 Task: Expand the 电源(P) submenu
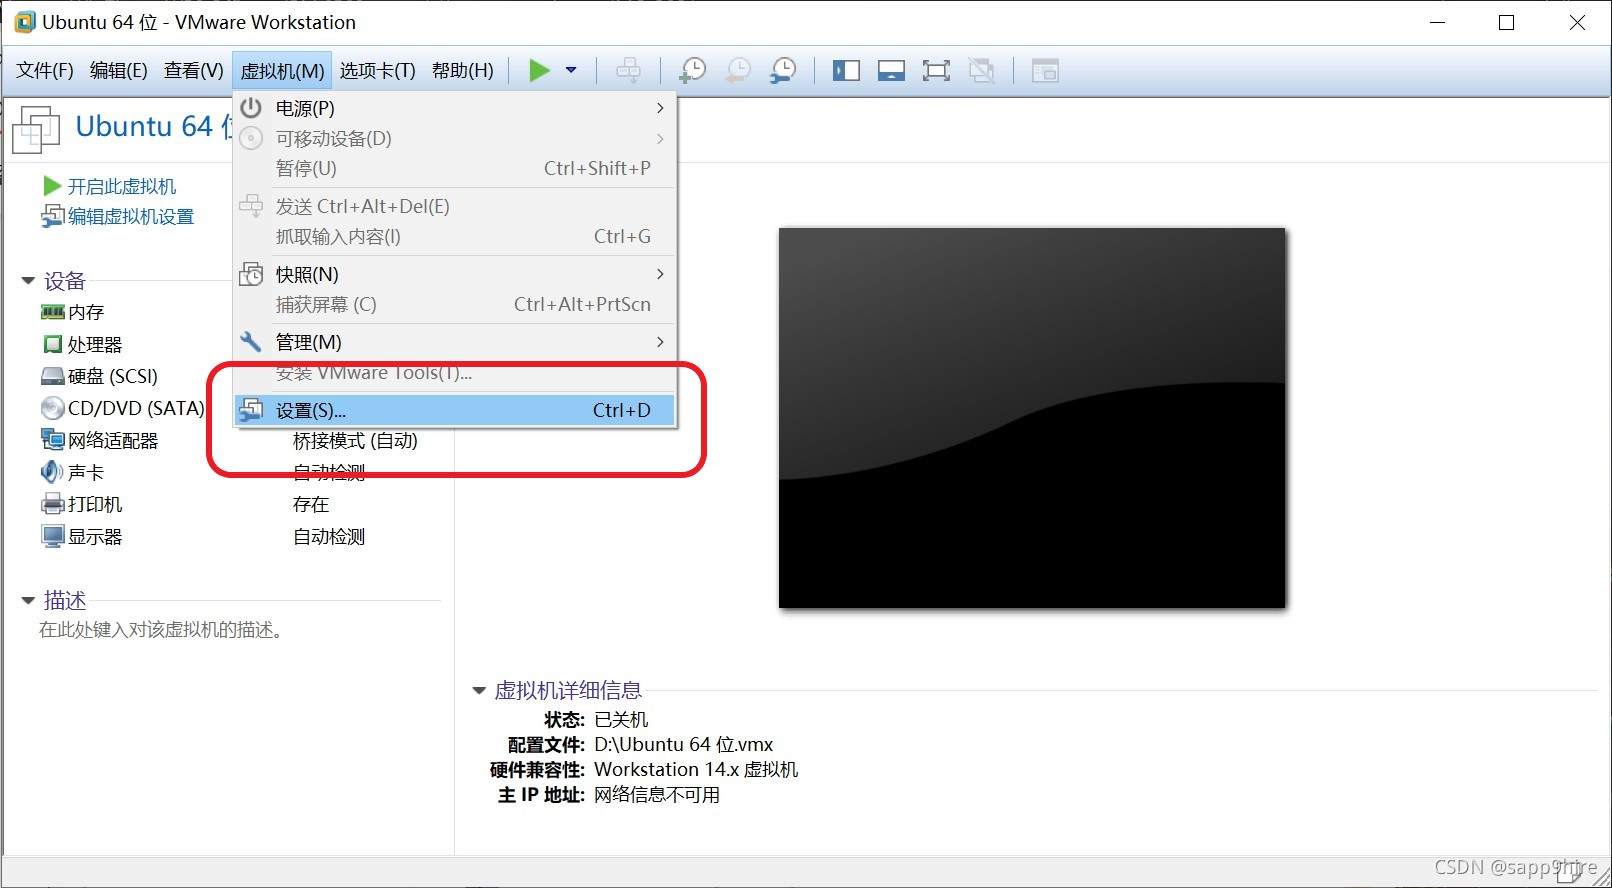(x=455, y=108)
